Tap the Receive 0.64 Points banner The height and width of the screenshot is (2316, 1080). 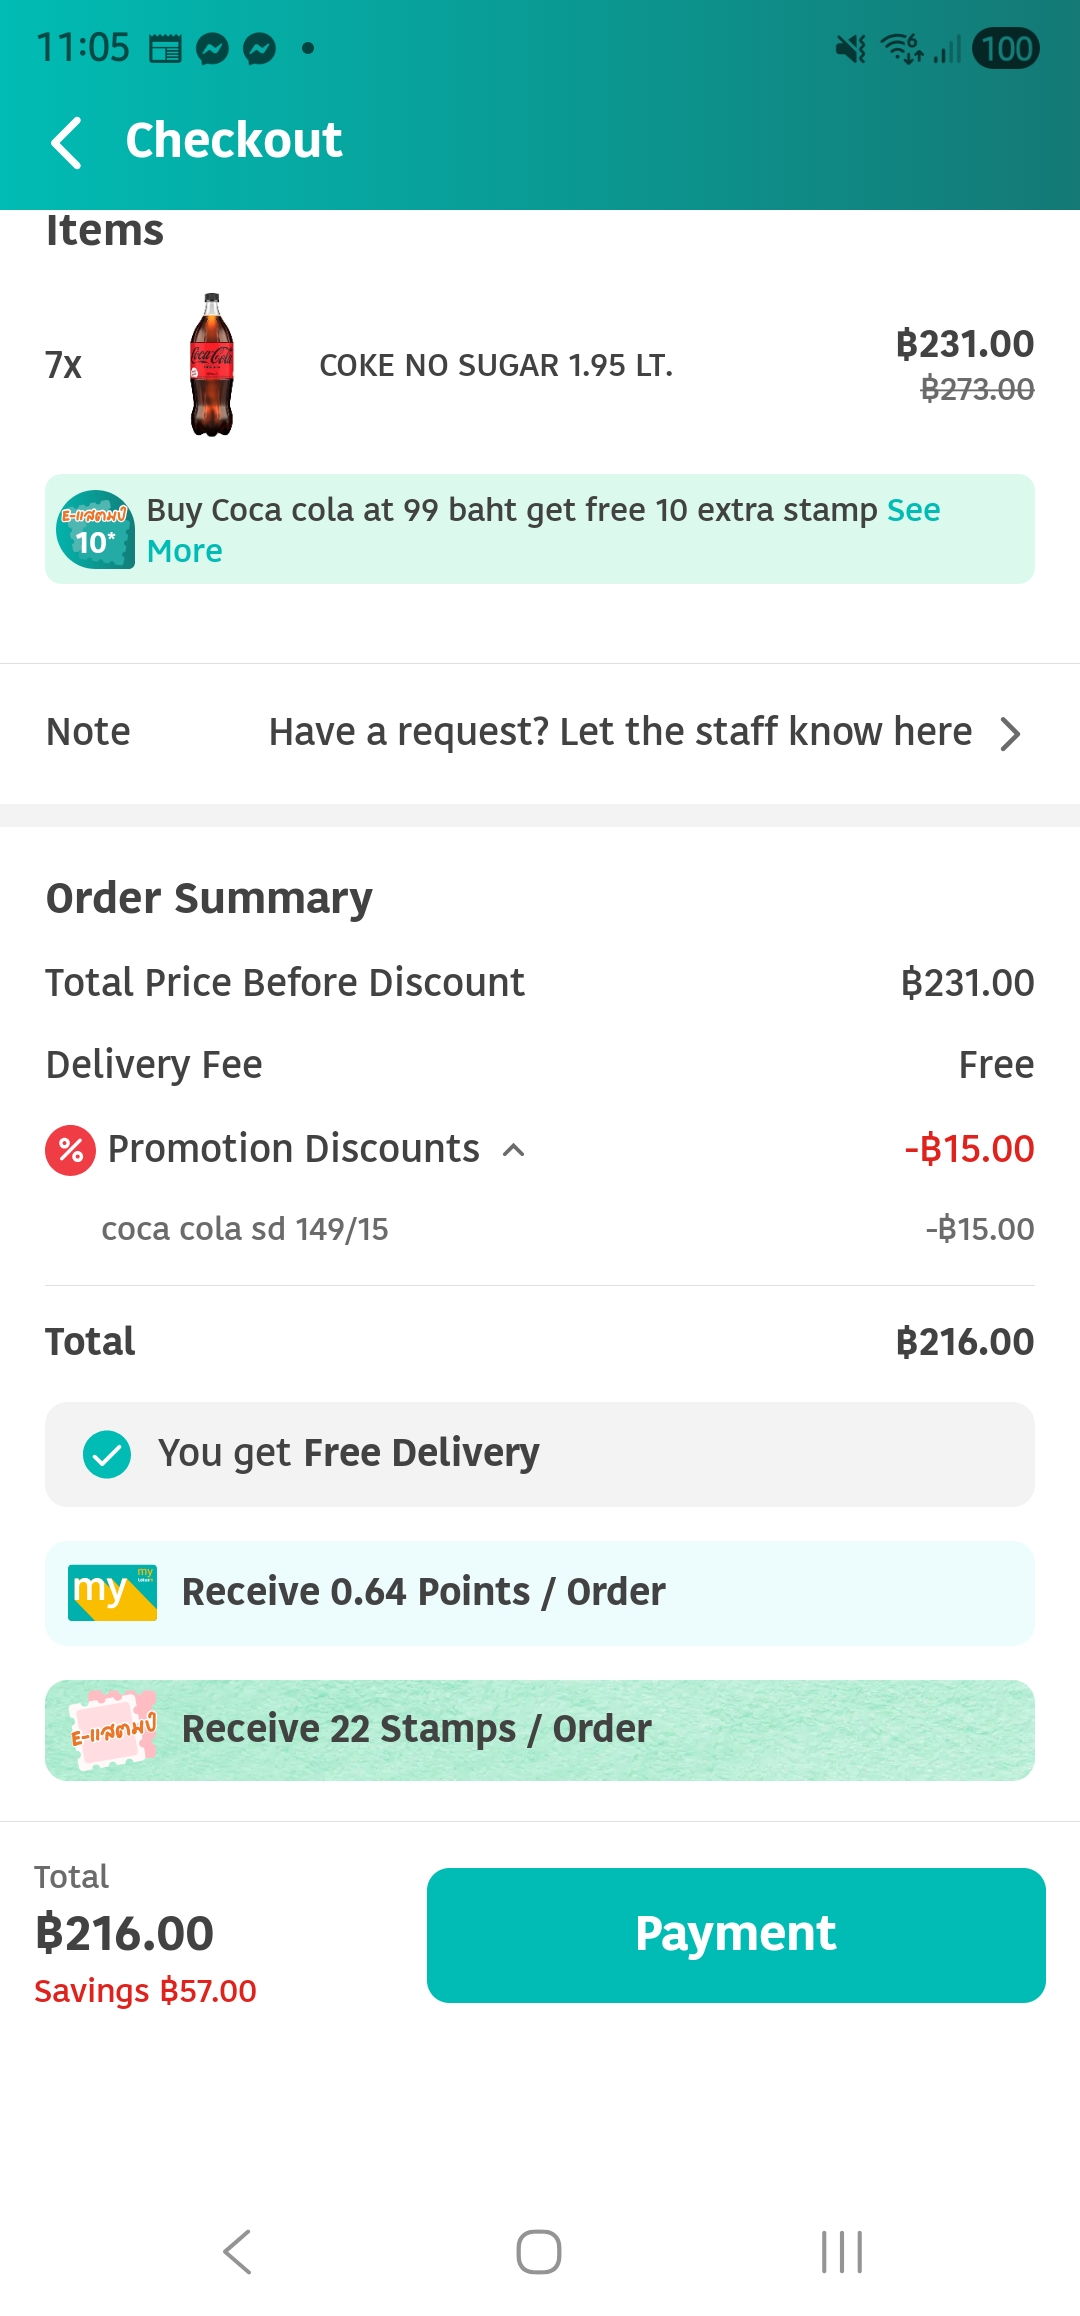coord(540,1593)
